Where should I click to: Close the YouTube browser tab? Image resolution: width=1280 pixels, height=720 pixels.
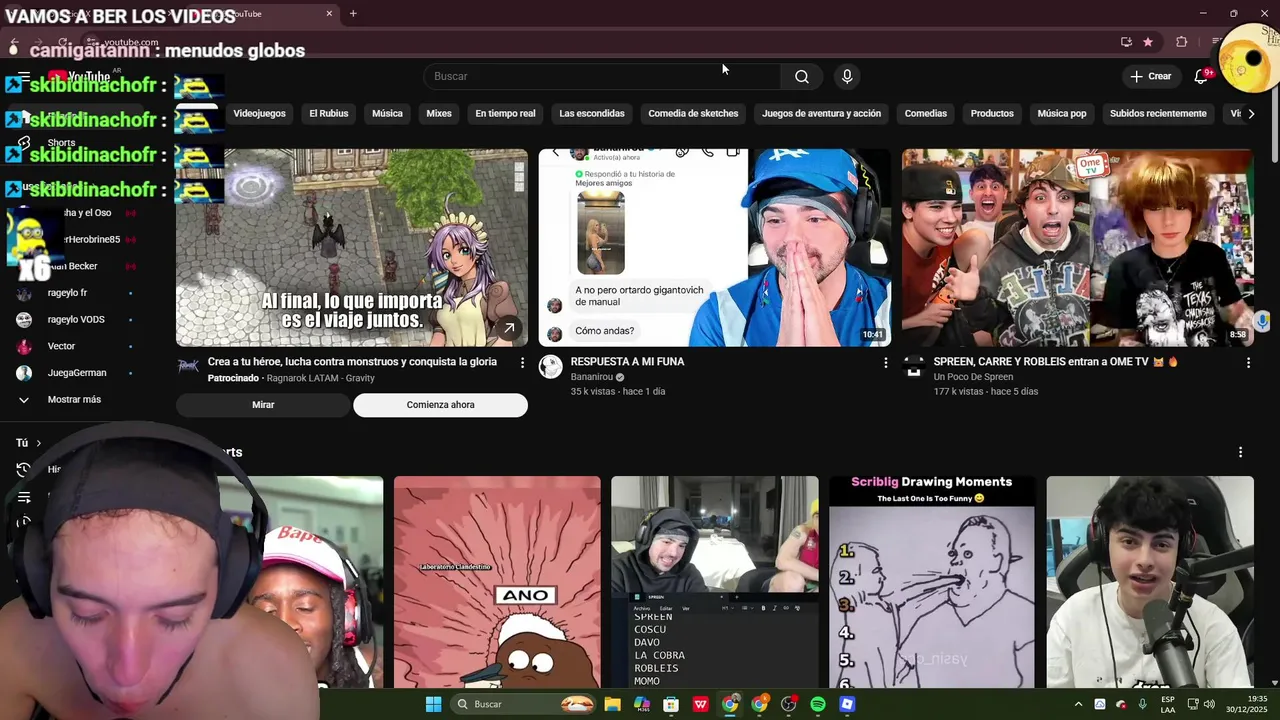point(329,13)
